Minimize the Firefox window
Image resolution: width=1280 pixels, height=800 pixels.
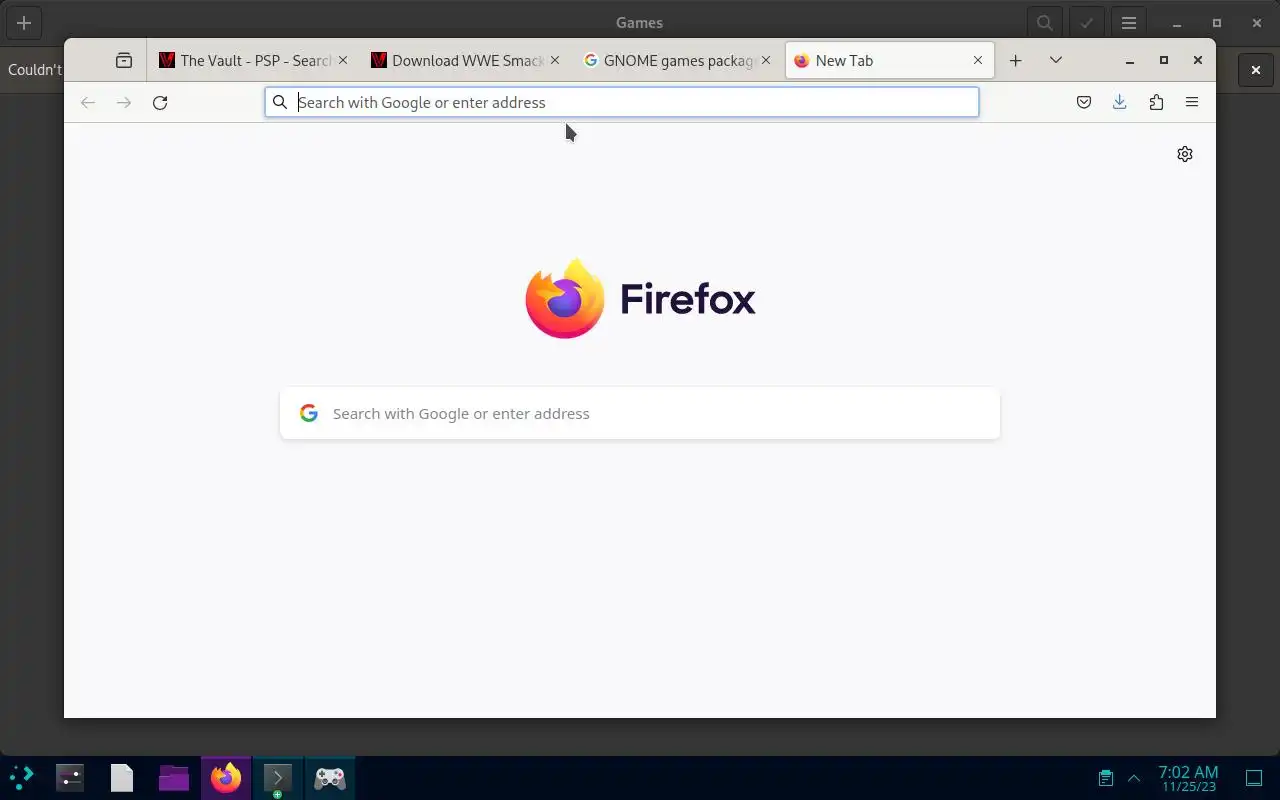coord(1130,60)
